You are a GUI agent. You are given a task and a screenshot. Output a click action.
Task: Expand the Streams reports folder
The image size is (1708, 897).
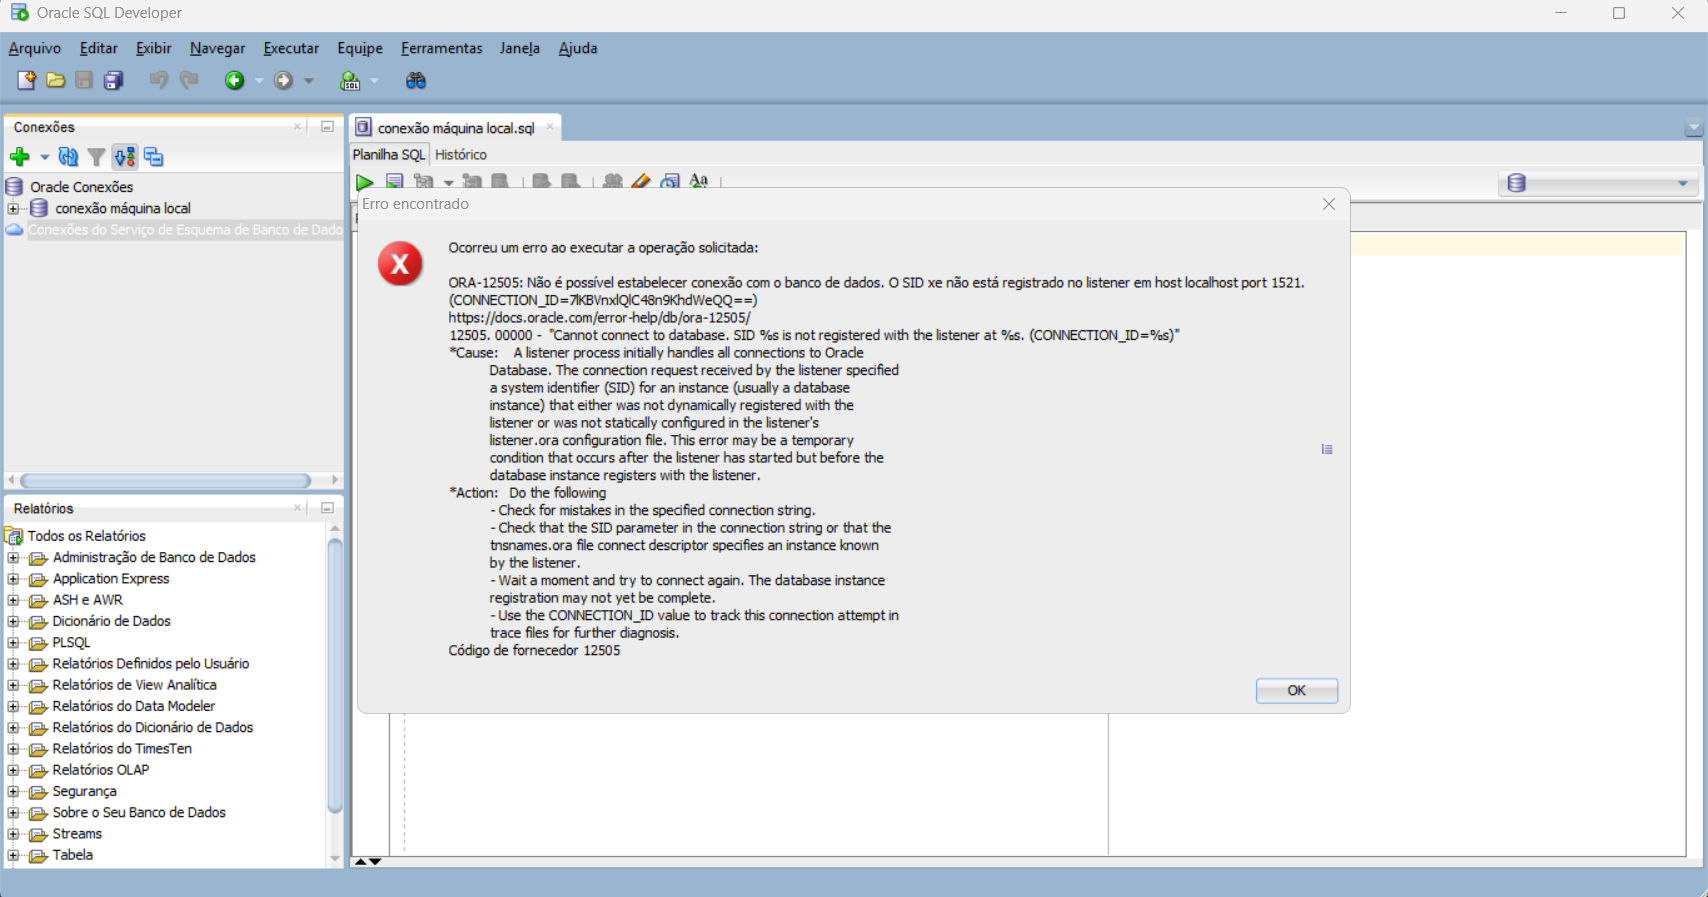coord(13,834)
